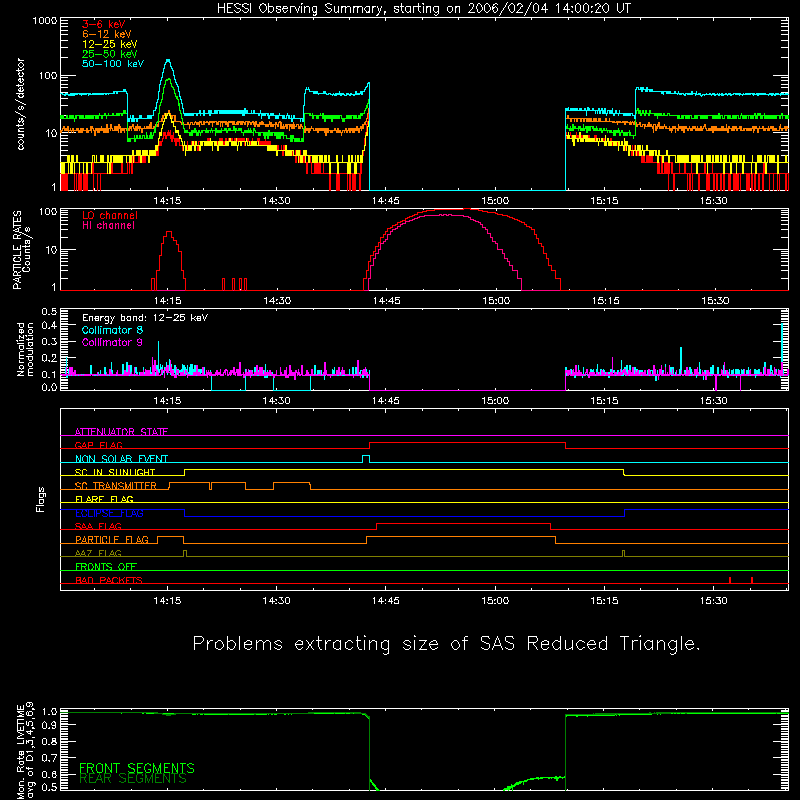
Task: Click the 15:15 tick under the modulation plot
Action: (x=604, y=401)
